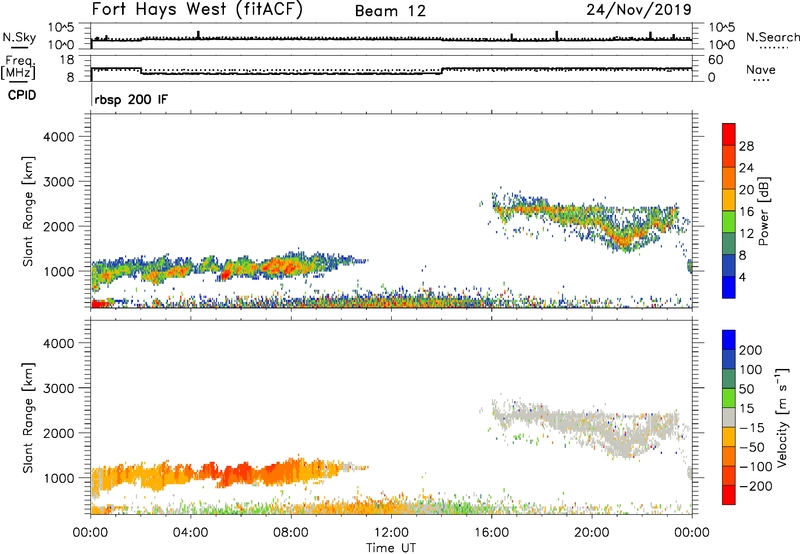Click the blue bottom segment of the power color bar
Screen dimensions: 800x554
729,287
